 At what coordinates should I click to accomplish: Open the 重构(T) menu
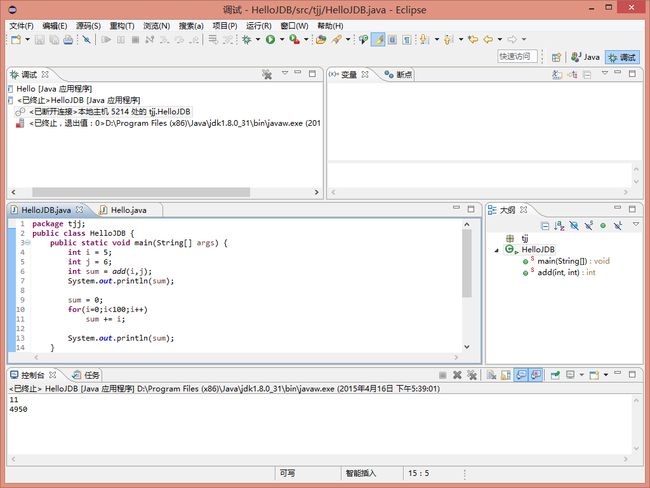coord(122,26)
